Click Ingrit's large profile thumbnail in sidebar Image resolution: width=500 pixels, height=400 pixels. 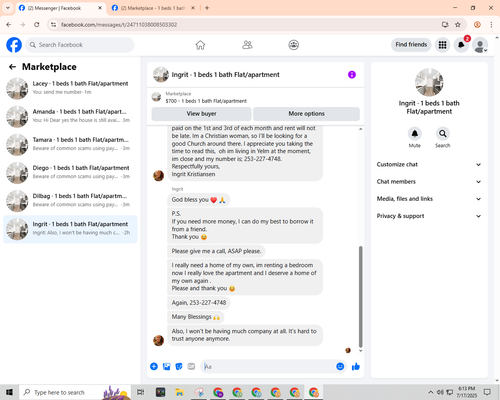point(429,82)
